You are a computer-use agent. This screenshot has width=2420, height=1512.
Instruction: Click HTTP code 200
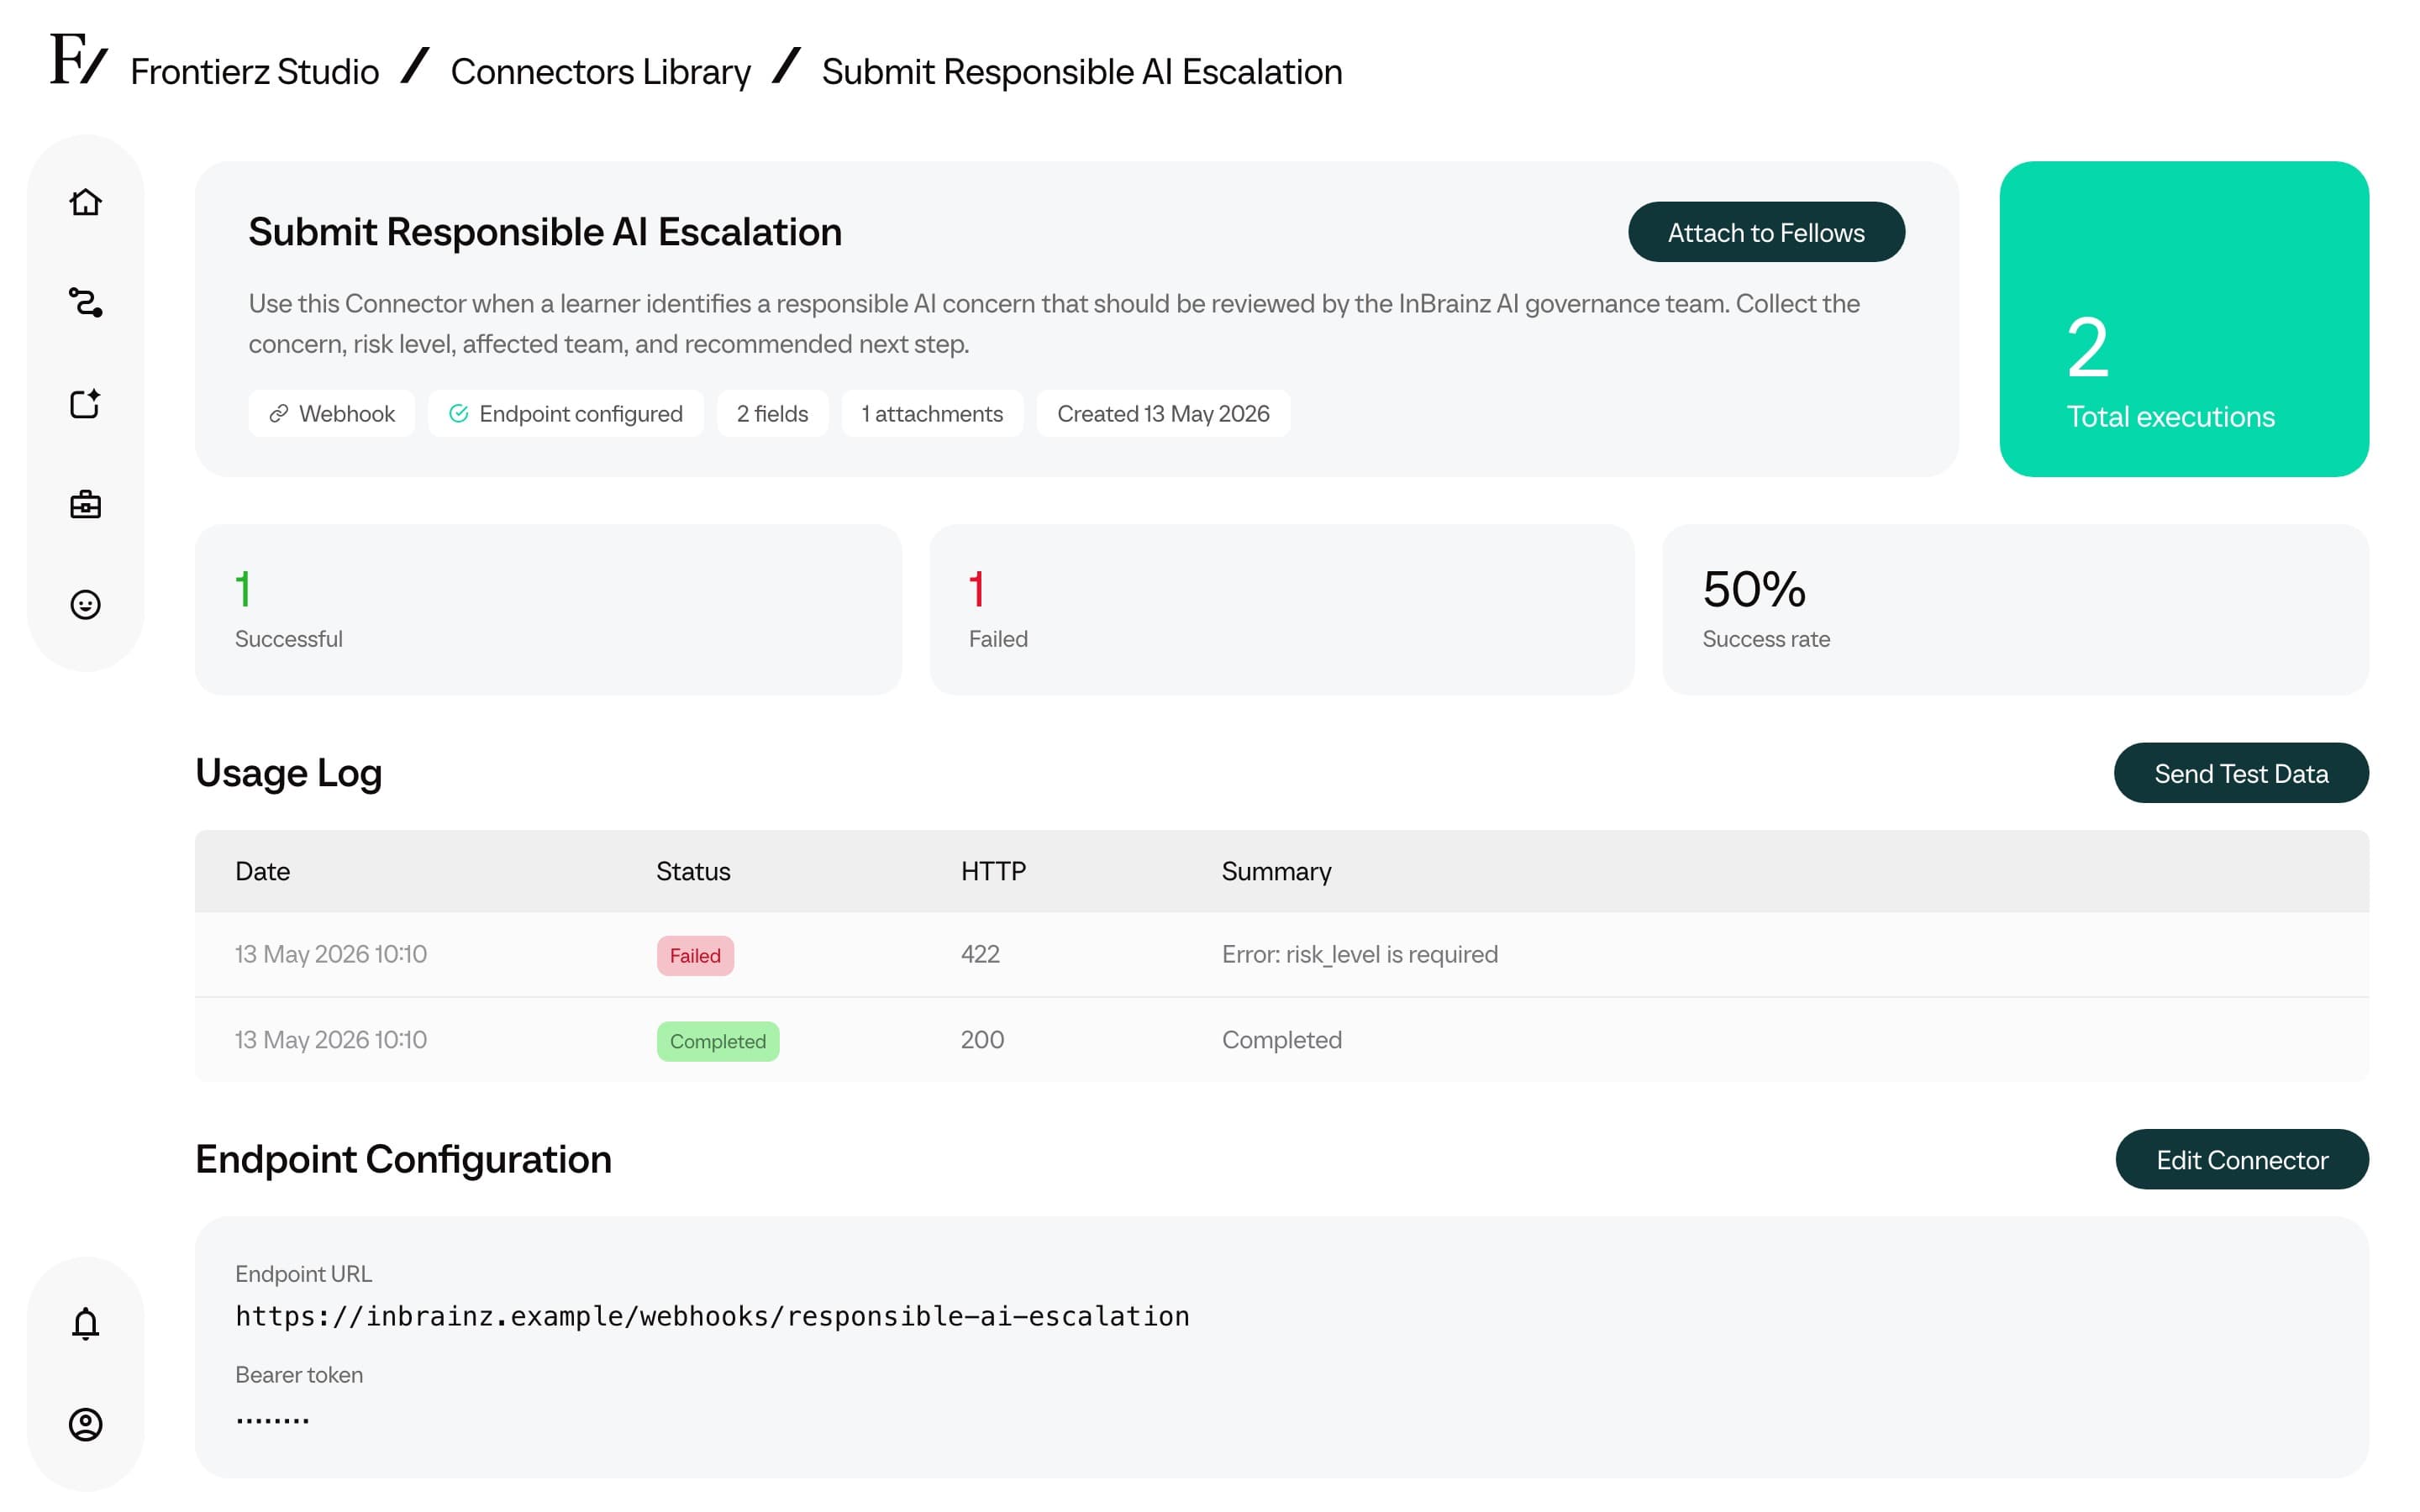pos(982,1040)
